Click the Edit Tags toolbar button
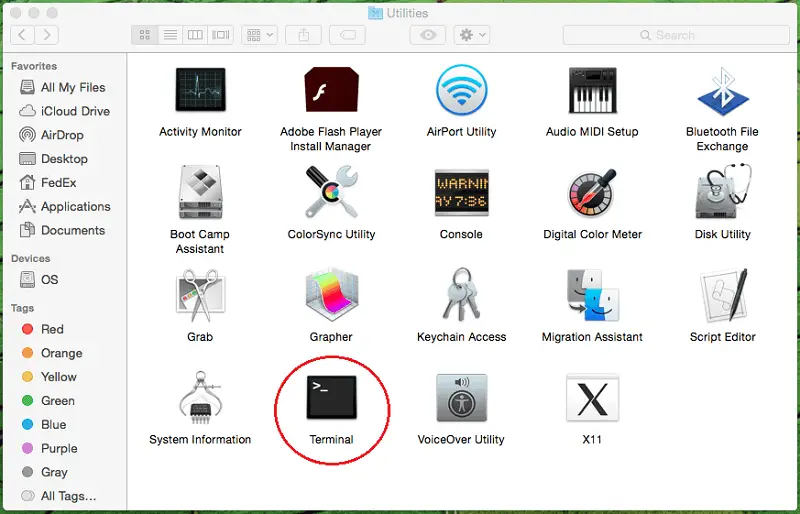The image size is (800, 514). coord(347,35)
